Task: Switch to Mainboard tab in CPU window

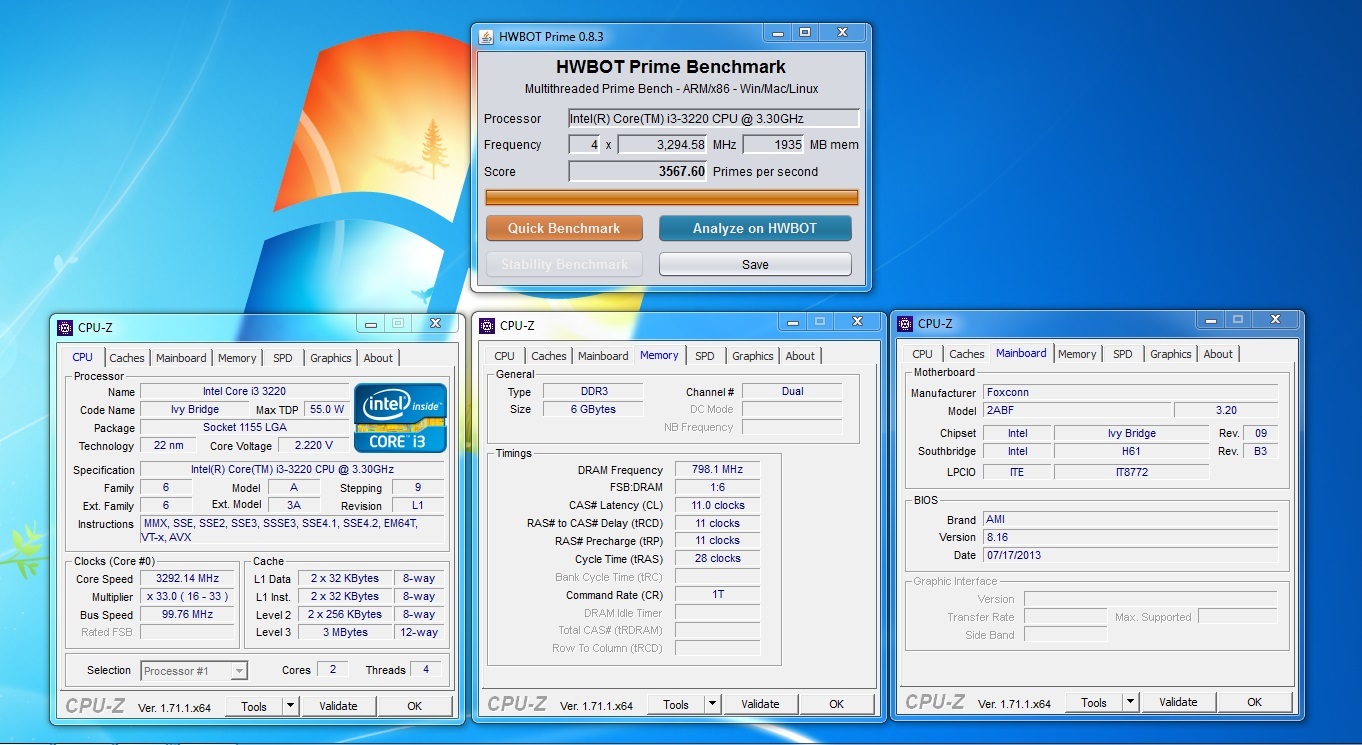Action: pyautogui.click(x=181, y=358)
